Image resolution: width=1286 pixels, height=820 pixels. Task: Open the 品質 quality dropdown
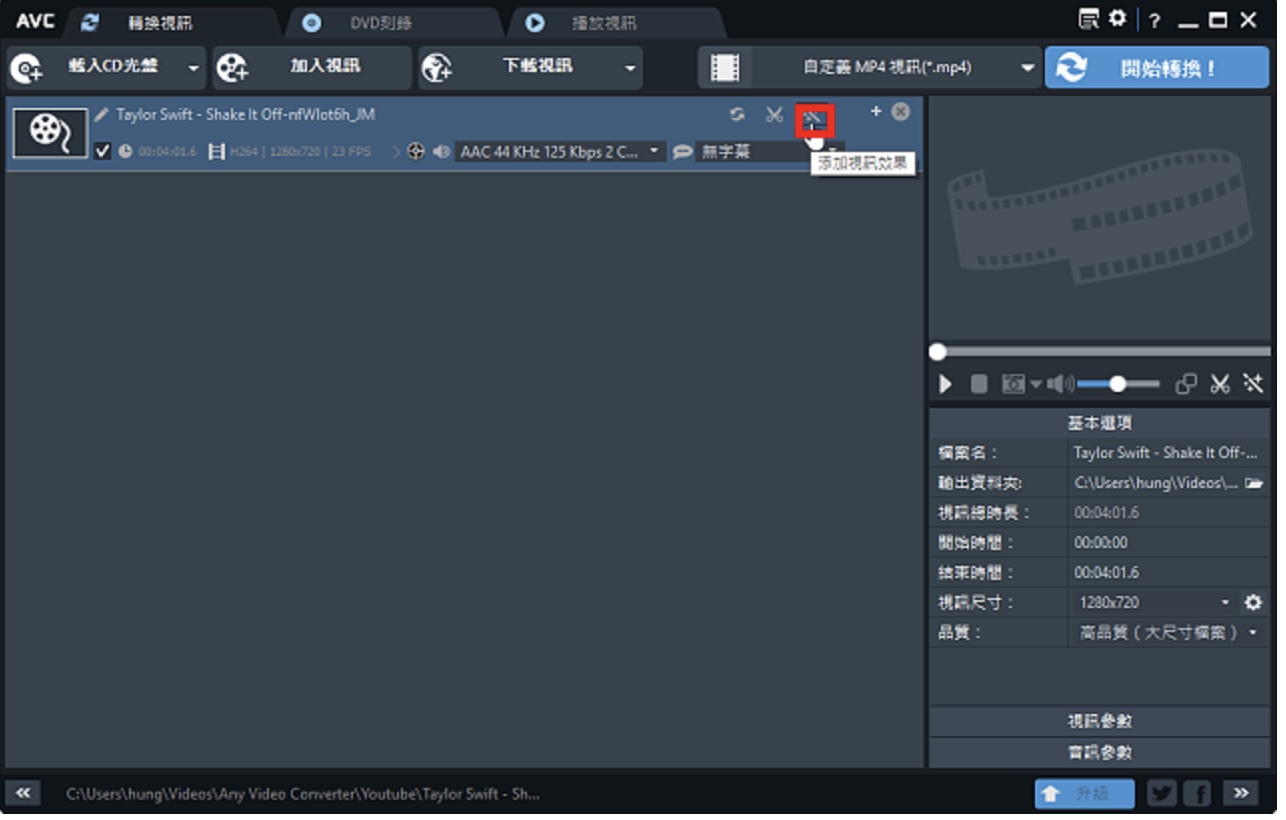1167,633
